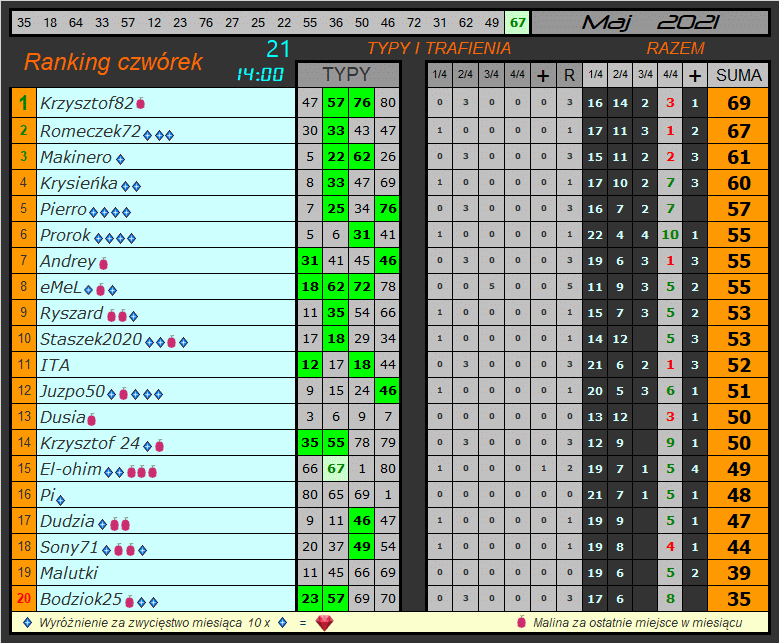The height and width of the screenshot is (643, 779).
Task: Select player name Sony71
Action: tap(69, 547)
